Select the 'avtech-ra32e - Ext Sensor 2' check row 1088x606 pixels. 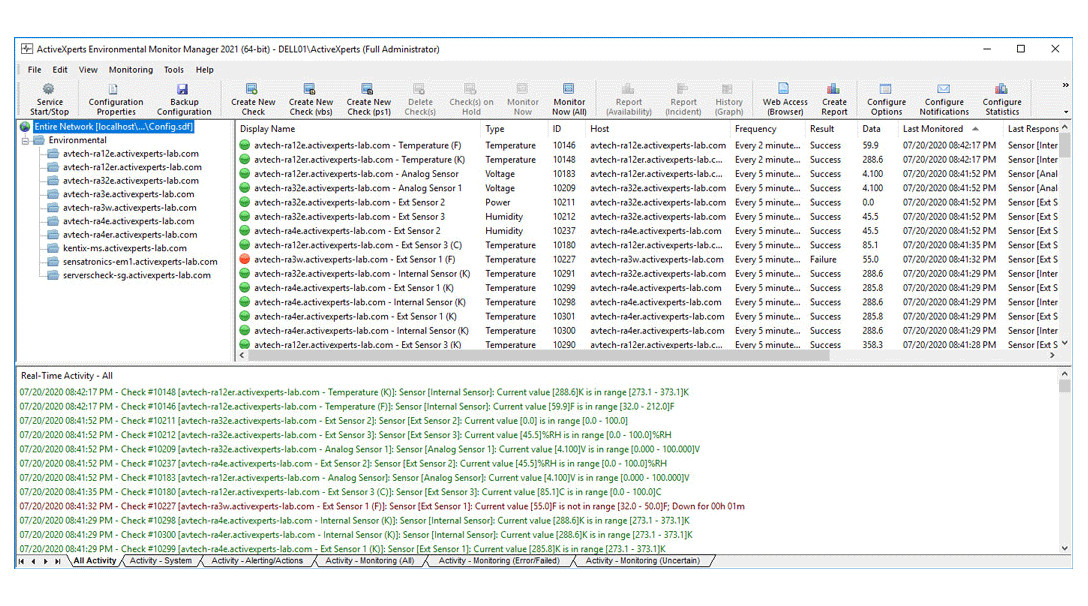click(x=647, y=203)
